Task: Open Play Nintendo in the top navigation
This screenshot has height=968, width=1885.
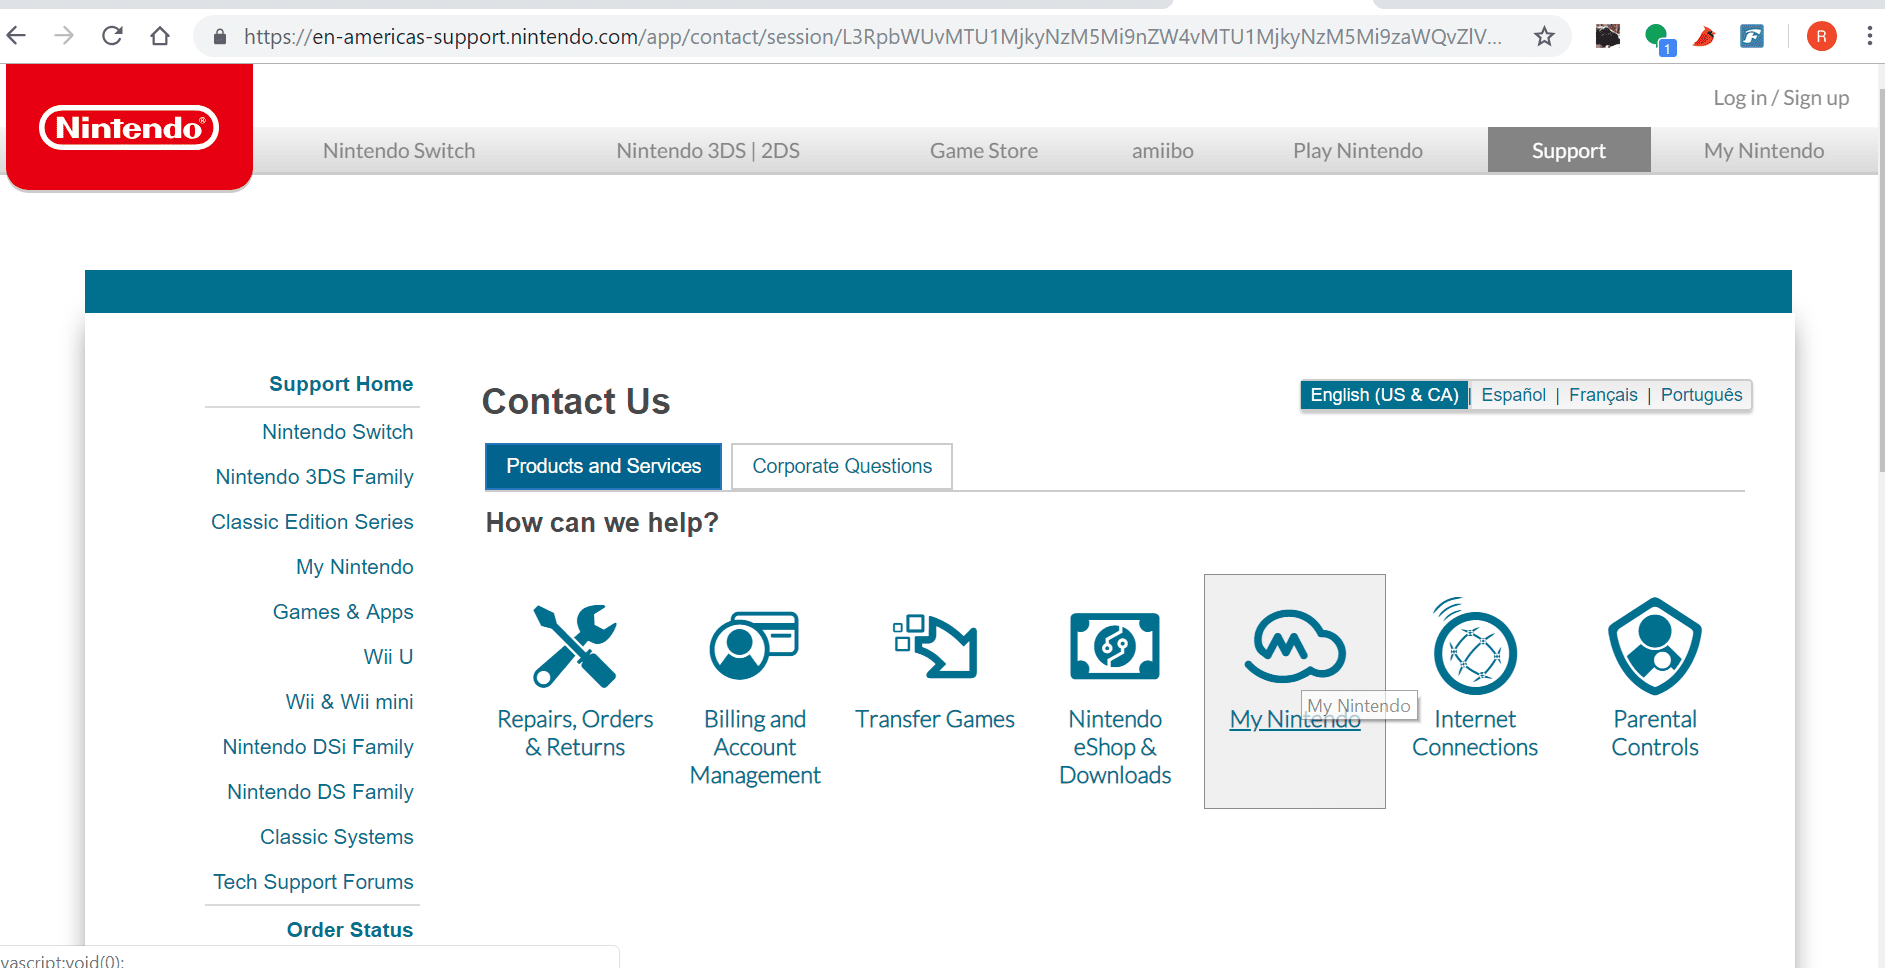Action: 1357,150
